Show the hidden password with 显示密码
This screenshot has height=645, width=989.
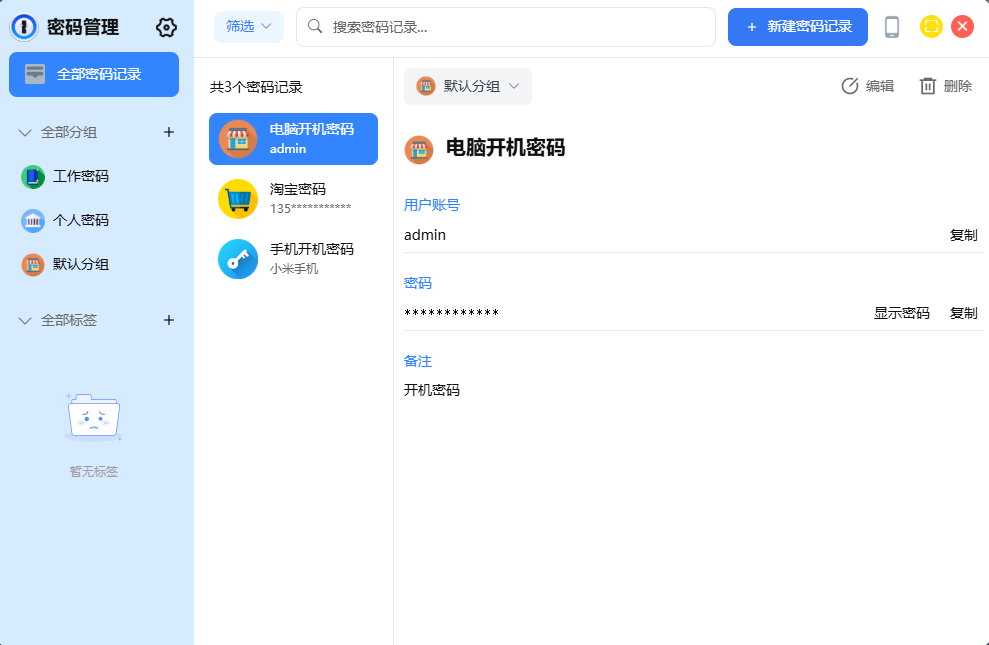(x=901, y=313)
